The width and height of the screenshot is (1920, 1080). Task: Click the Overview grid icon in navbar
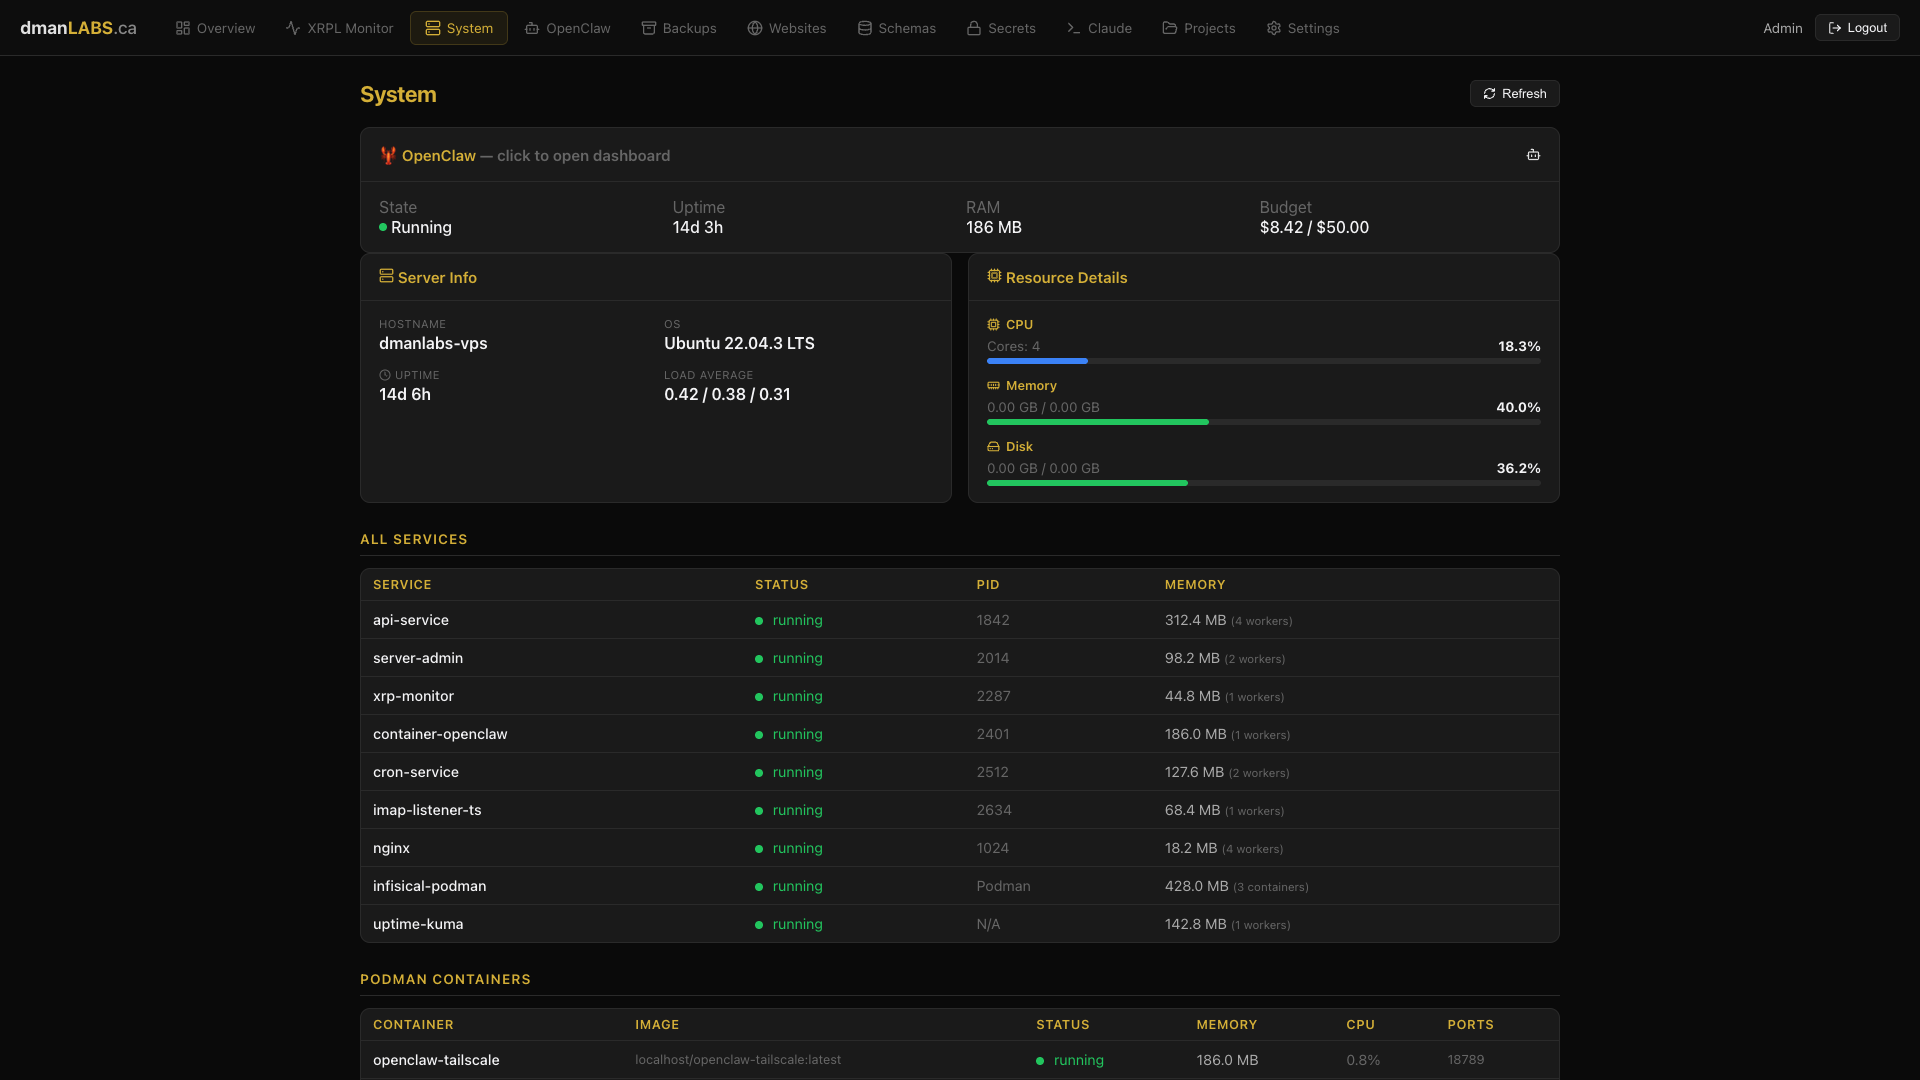(x=183, y=28)
